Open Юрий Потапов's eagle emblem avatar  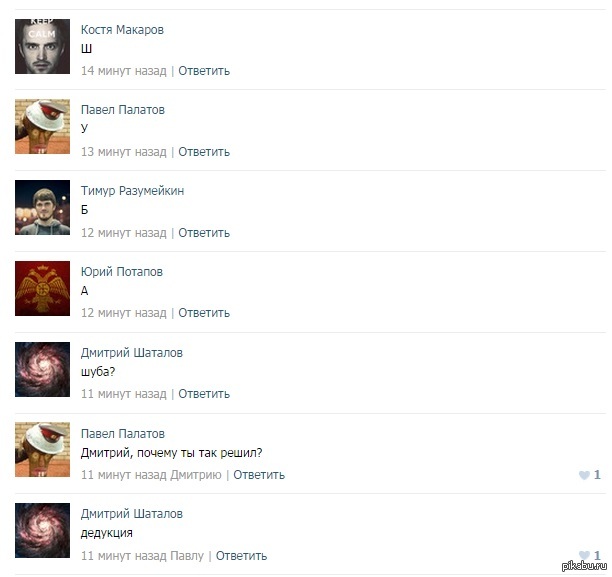pyautogui.click(x=43, y=288)
